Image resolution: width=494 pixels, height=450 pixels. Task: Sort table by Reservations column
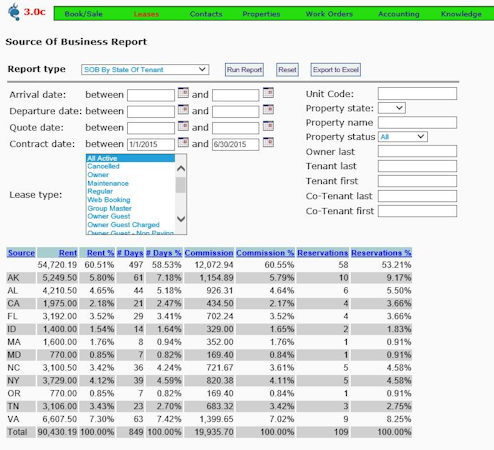(x=323, y=253)
